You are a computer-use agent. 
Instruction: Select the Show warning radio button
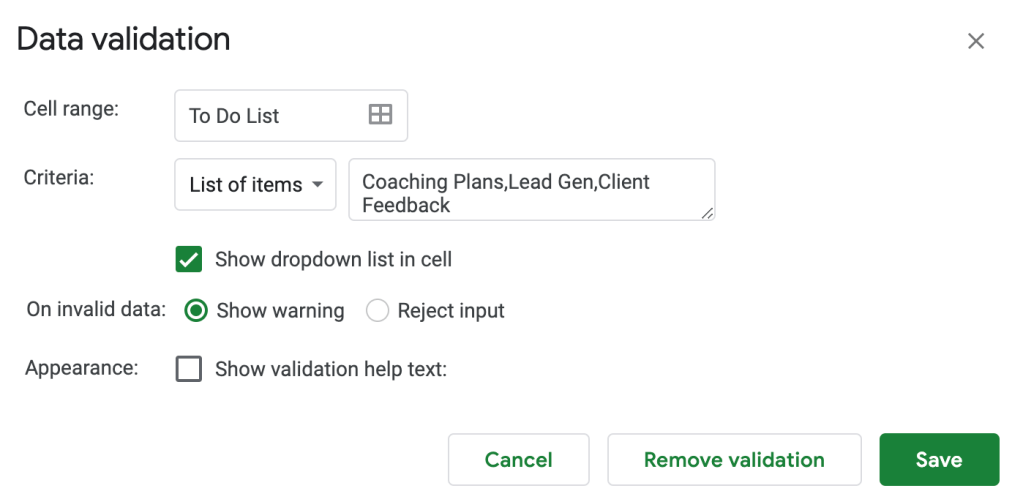[197, 311]
